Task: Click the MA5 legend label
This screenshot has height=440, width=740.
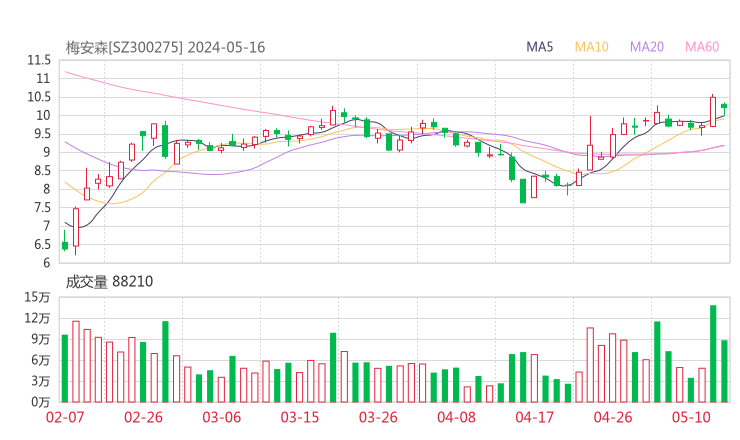Action: tap(539, 47)
